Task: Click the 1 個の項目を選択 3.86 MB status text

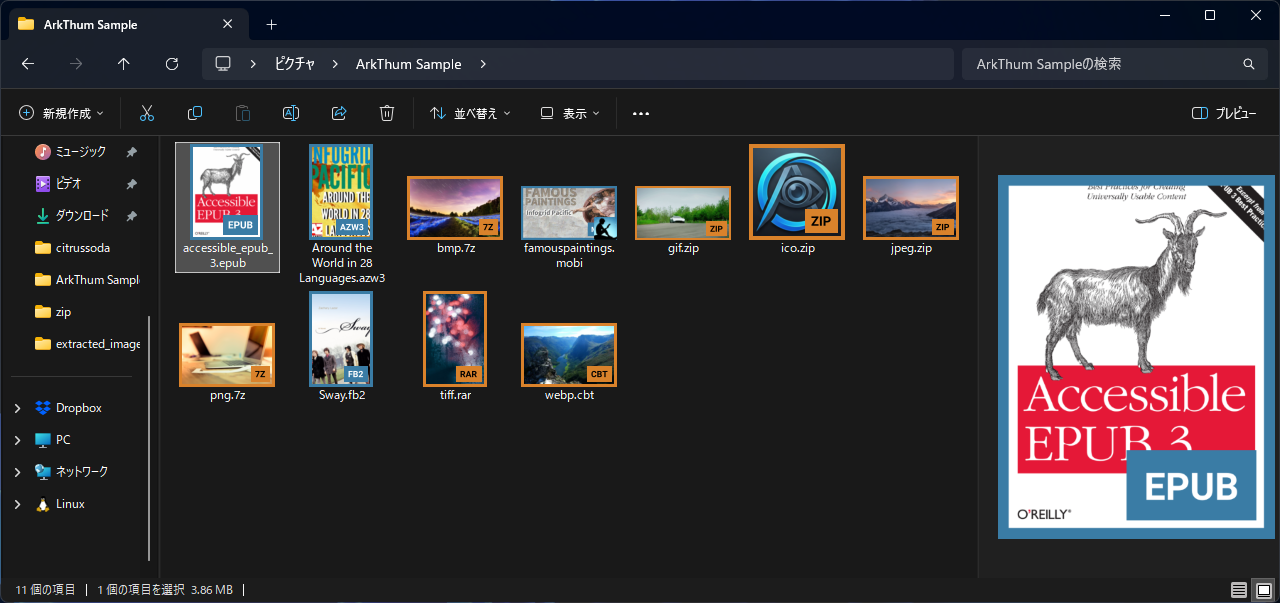Action: (165, 590)
